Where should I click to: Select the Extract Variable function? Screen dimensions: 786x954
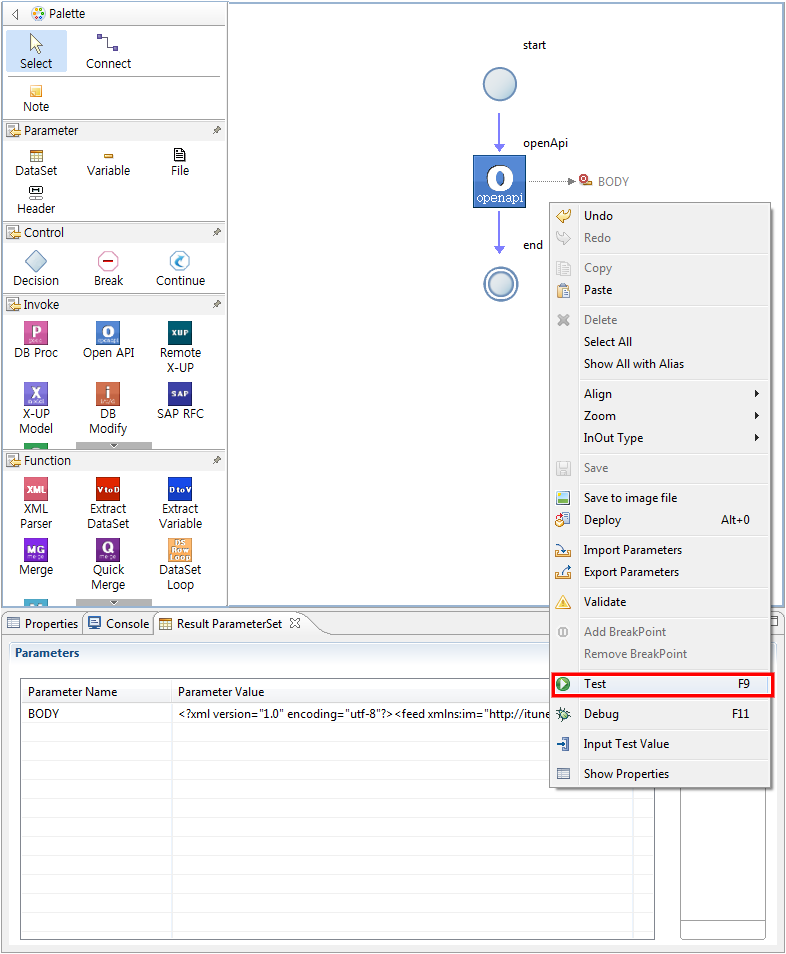point(180,504)
